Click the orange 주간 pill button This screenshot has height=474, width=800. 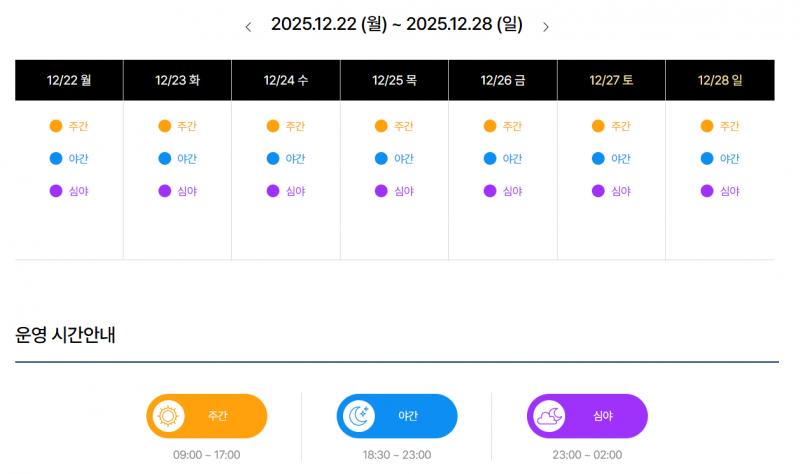(x=207, y=416)
